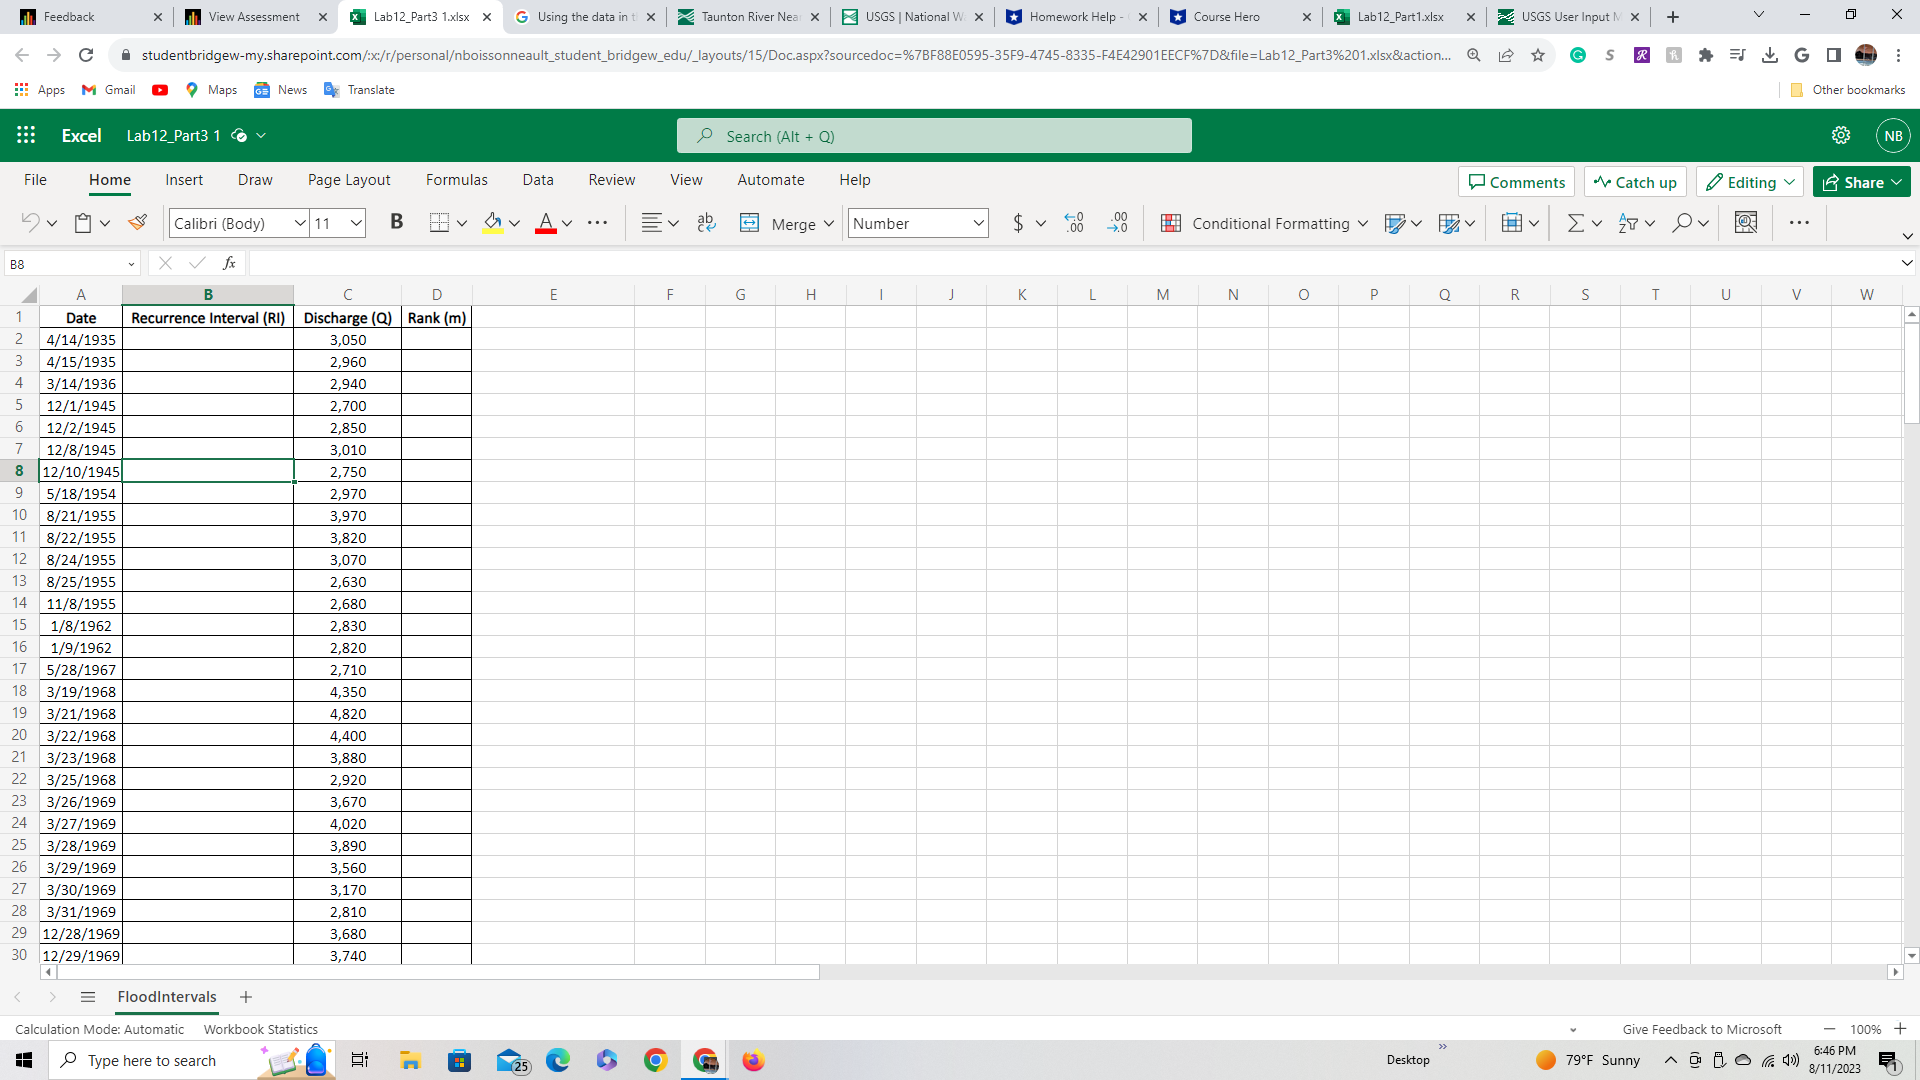Open the Comments pane button
Image resolution: width=1920 pixels, height=1080 pixels.
1516,182
